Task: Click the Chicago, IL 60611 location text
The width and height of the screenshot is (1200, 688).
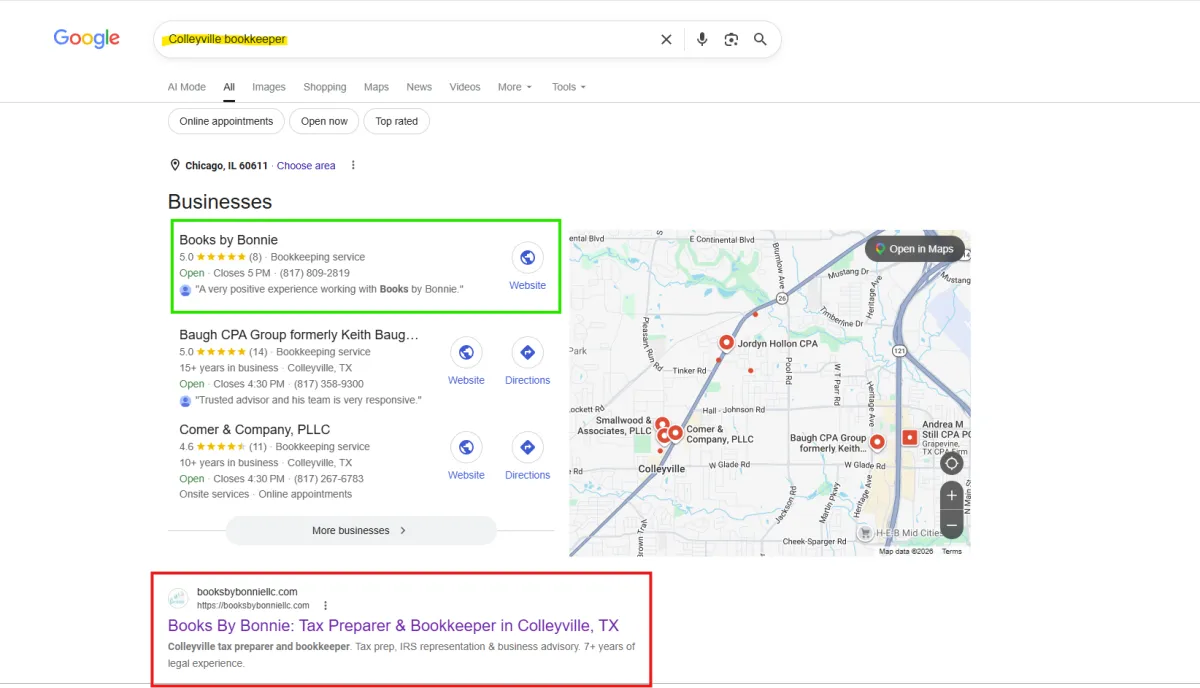Action: pos(227,166)
